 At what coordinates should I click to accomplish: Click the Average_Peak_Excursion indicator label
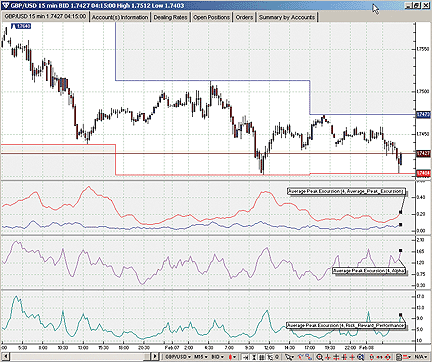click(x=346, y=191)
